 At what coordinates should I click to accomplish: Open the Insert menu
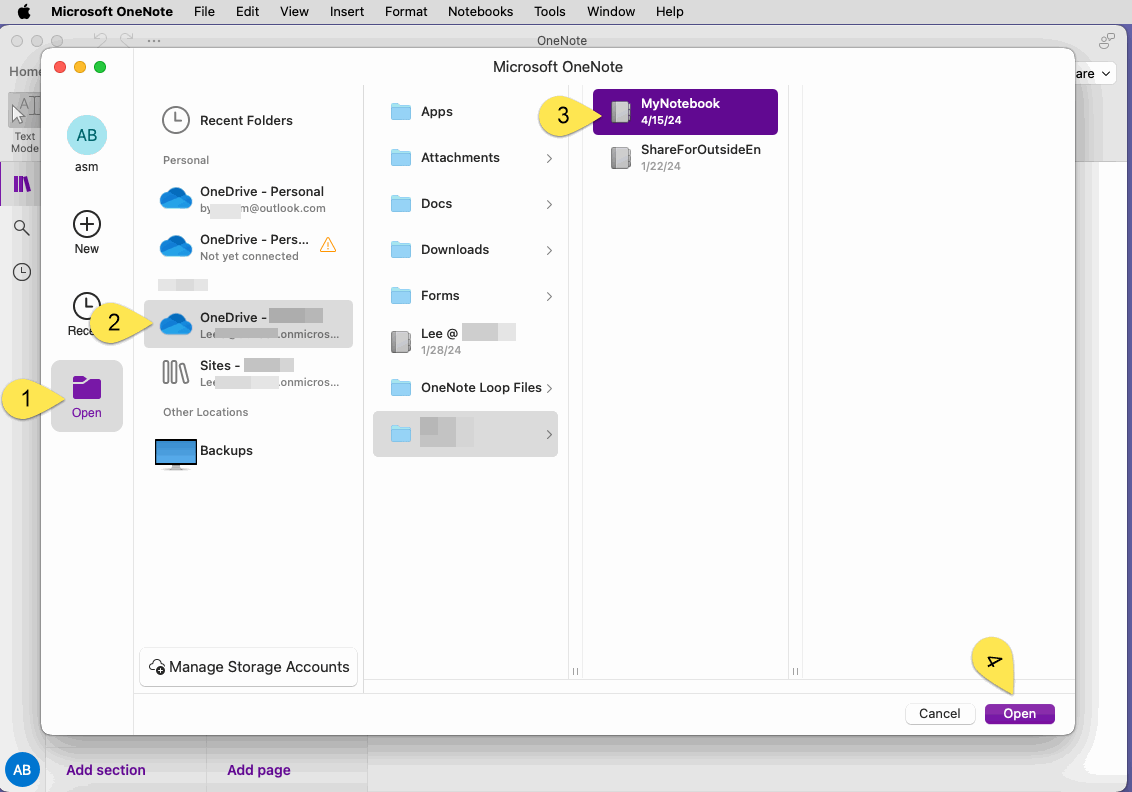[x=347, y=12]
